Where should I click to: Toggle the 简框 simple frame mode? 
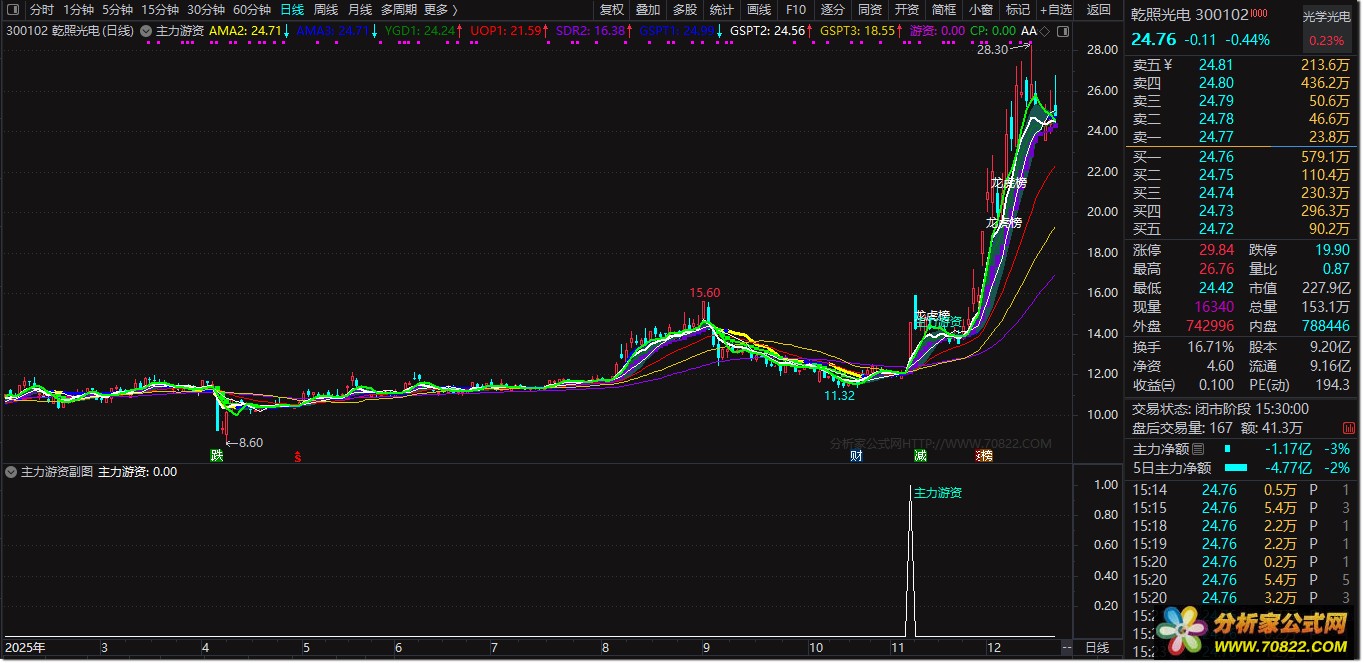click(943, 10)
